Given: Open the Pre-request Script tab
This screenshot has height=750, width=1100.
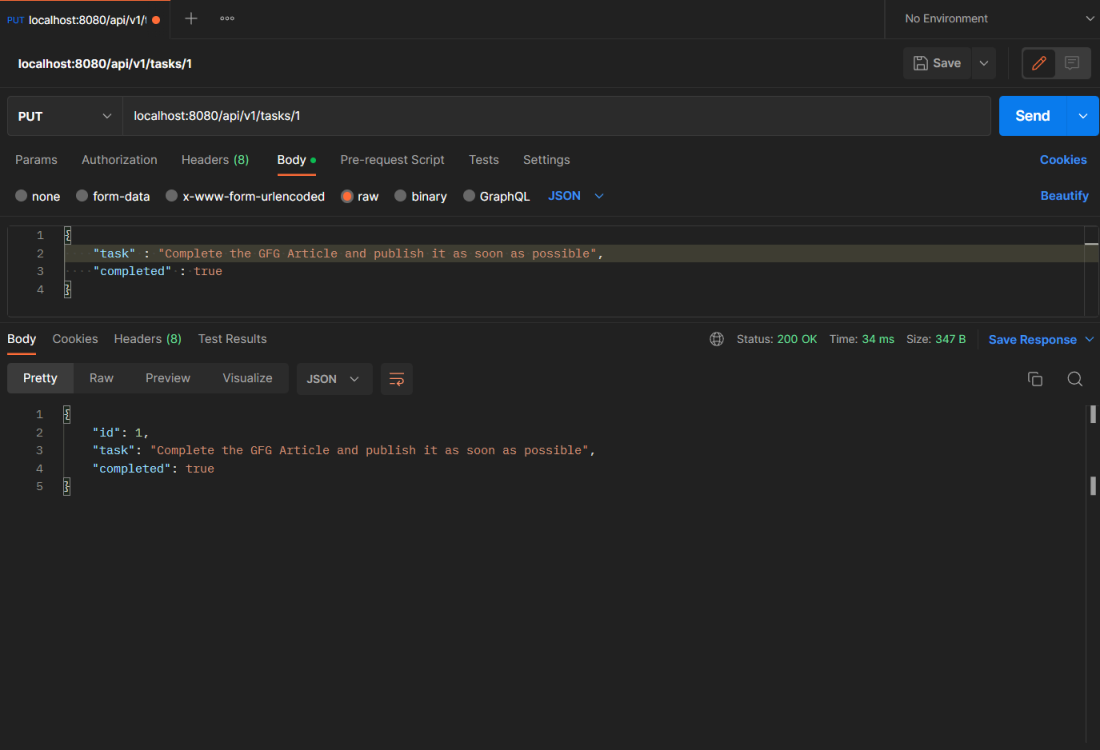Looking at the screenshot, I should 392,160.
